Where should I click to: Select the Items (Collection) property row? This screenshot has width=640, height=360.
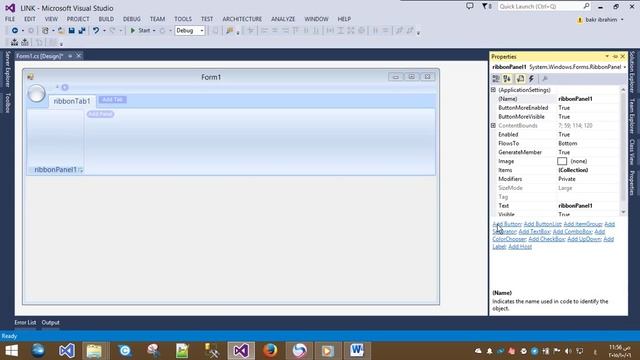pos(555,170)
